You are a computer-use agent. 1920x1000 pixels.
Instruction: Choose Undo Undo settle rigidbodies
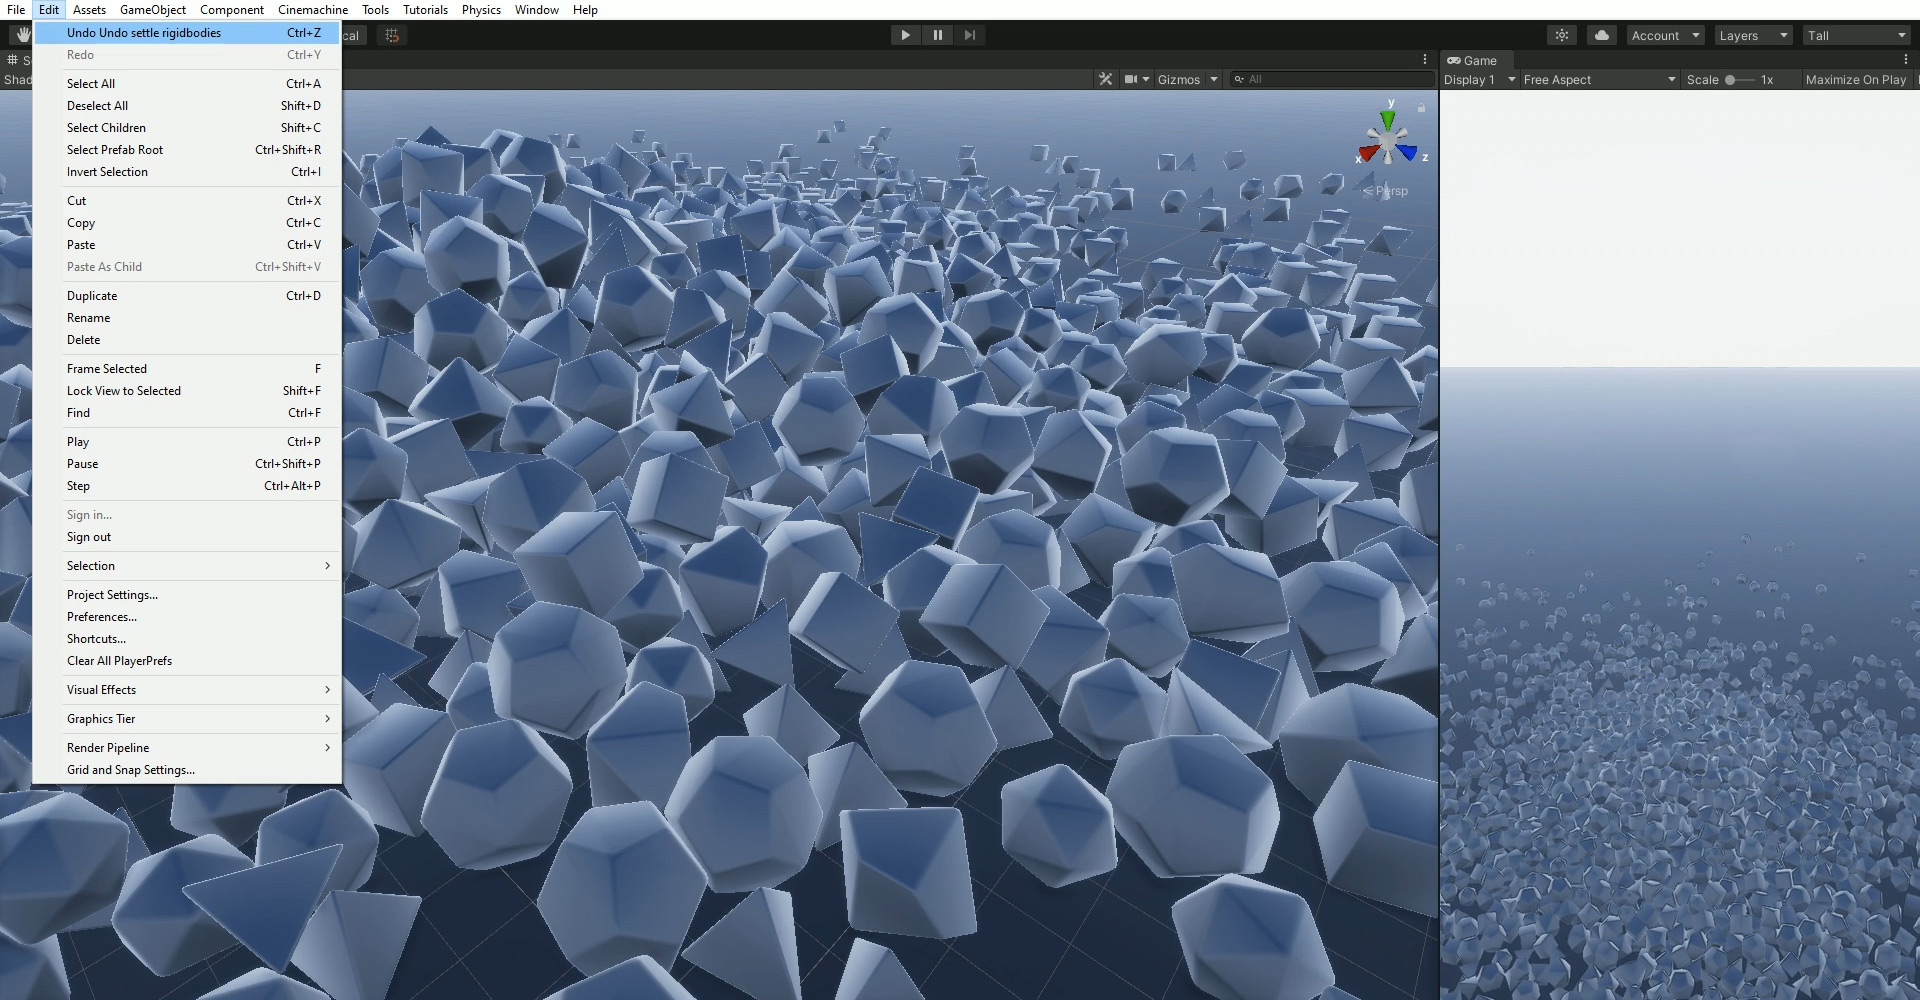(187, 33)
